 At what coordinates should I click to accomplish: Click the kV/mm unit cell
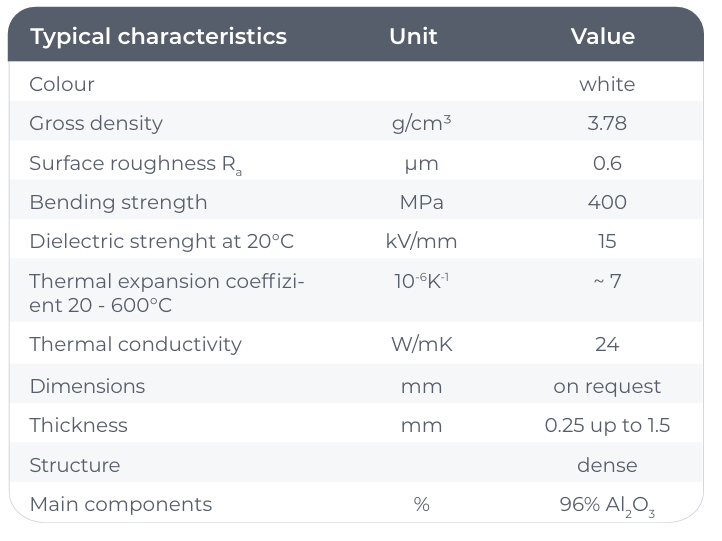(x=421, y=242)
